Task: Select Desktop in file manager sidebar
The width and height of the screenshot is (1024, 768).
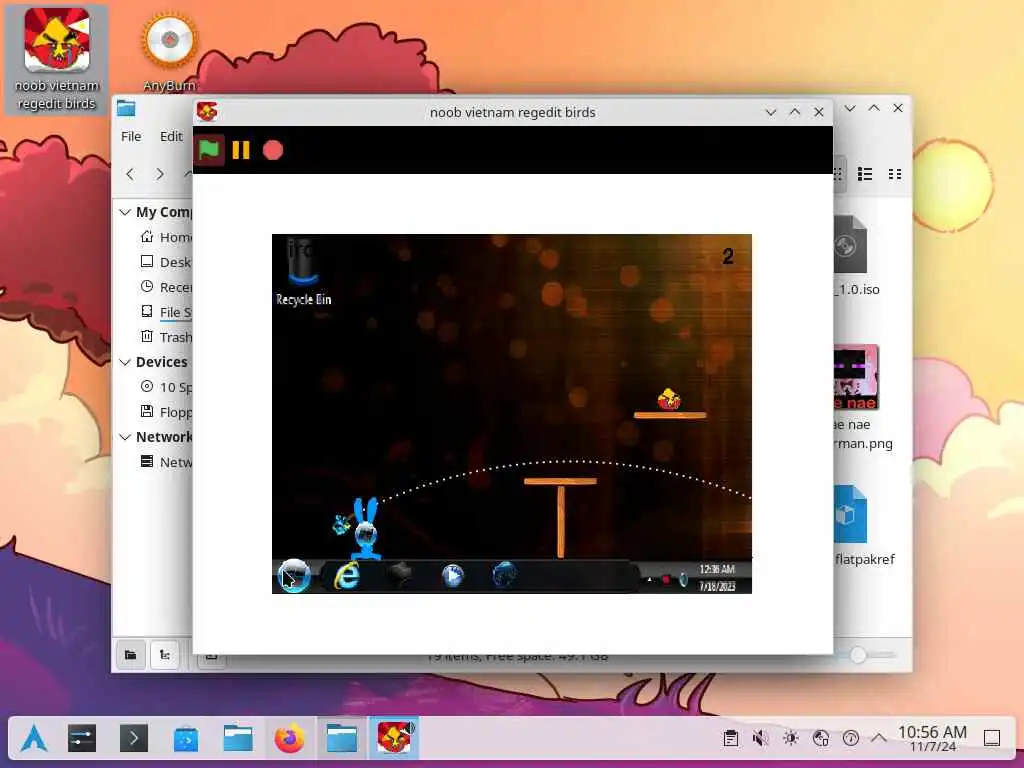Action: (166, 262)
